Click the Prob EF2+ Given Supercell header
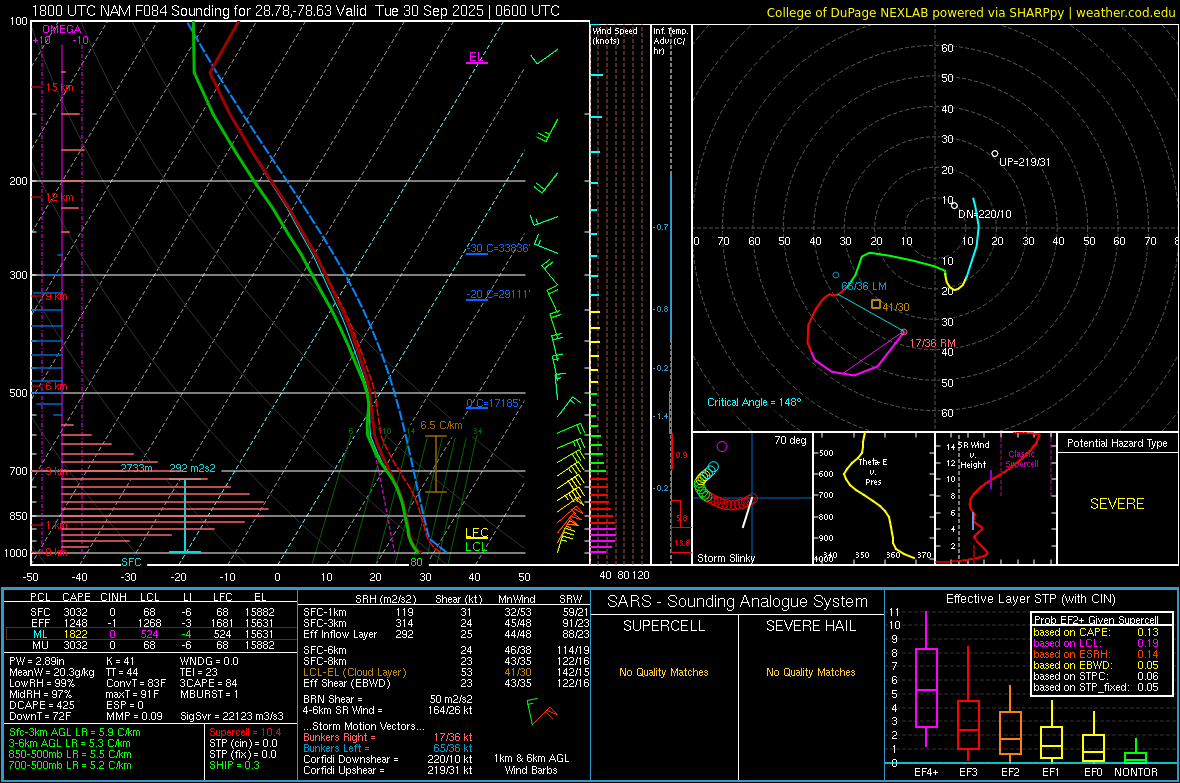Image resolution: width=1180 pixels, height=783 pixels. point(1096,620)
